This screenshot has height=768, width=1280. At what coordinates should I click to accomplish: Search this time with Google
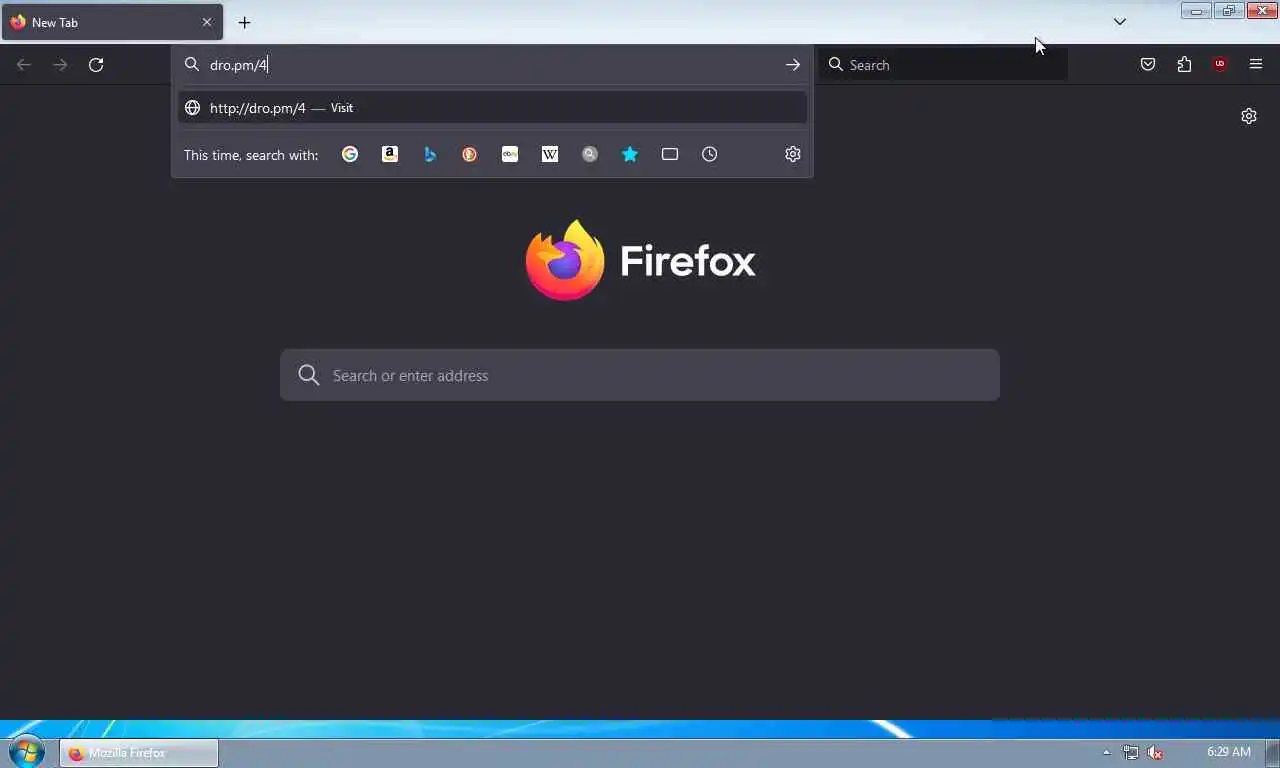[x=350, y=154]
